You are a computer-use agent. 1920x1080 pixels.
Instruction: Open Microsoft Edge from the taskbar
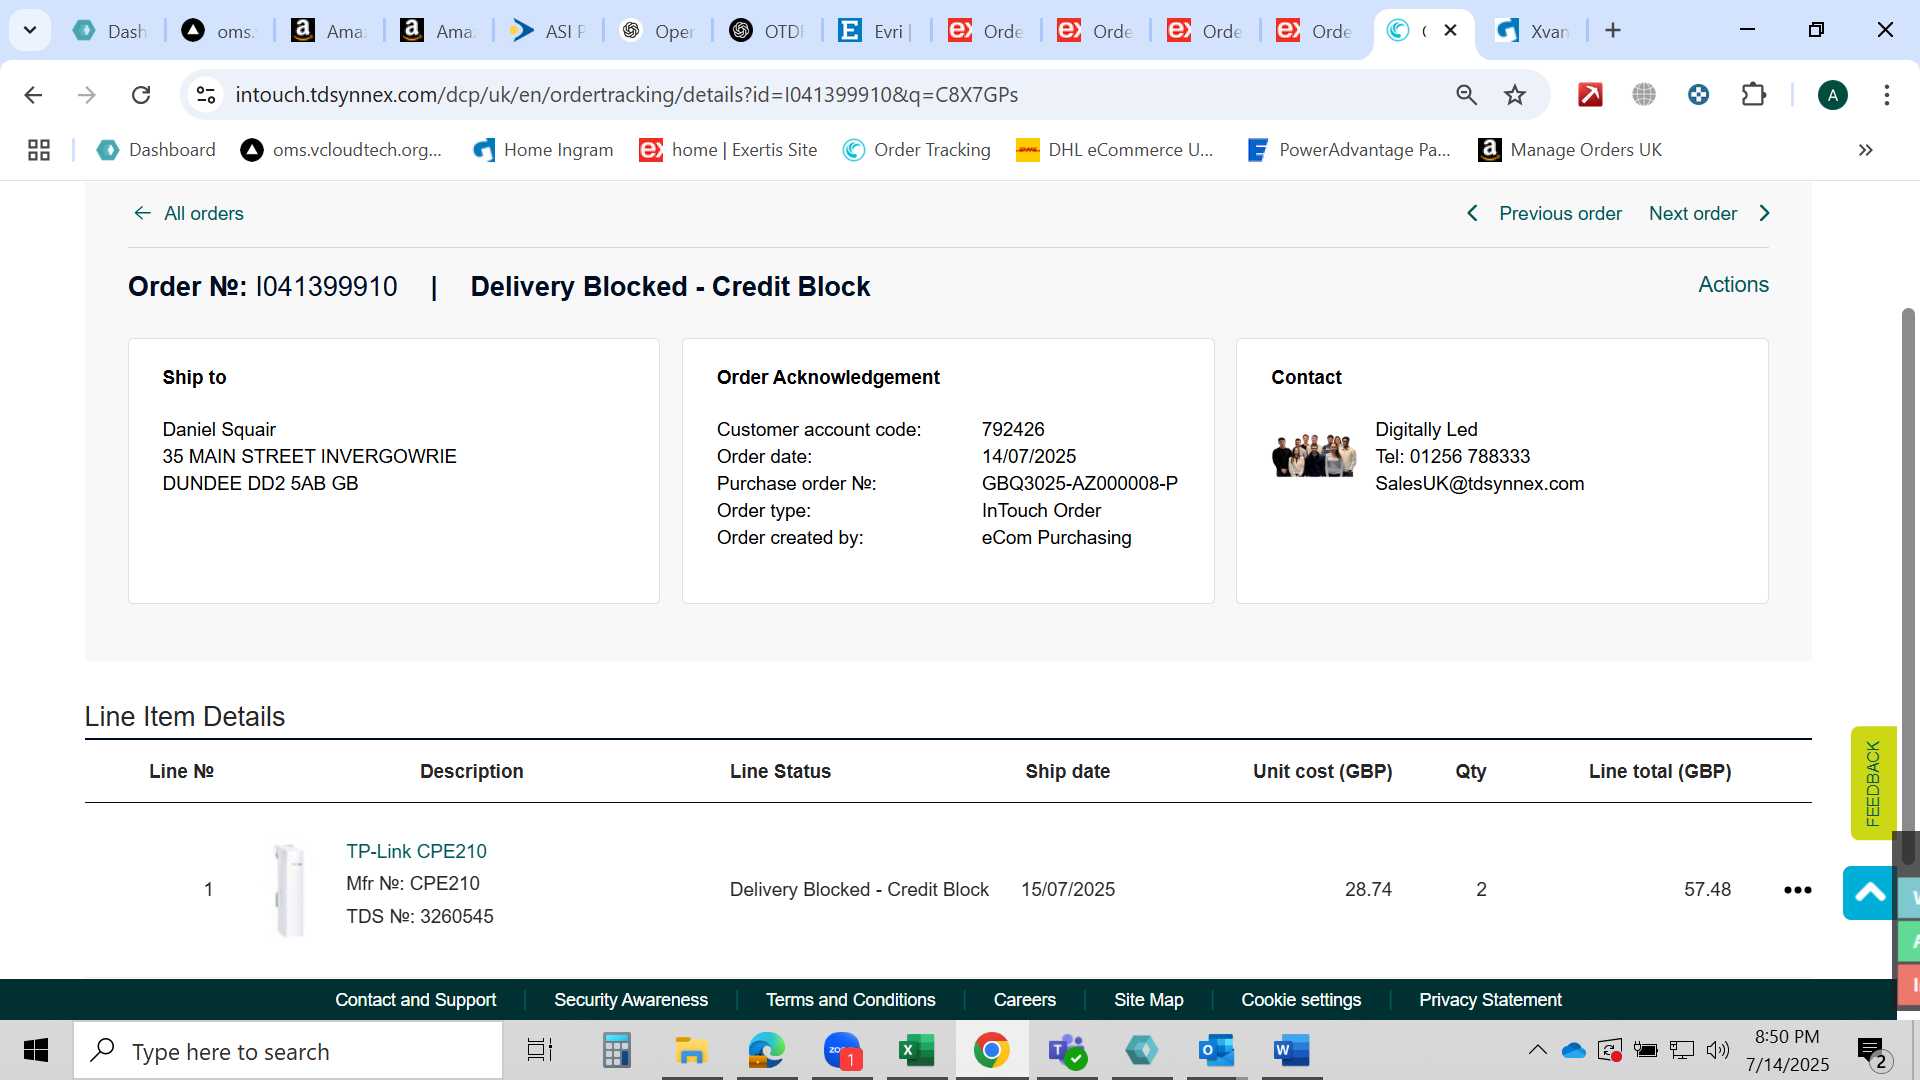pyautogui.click(x=767, y=1051)
